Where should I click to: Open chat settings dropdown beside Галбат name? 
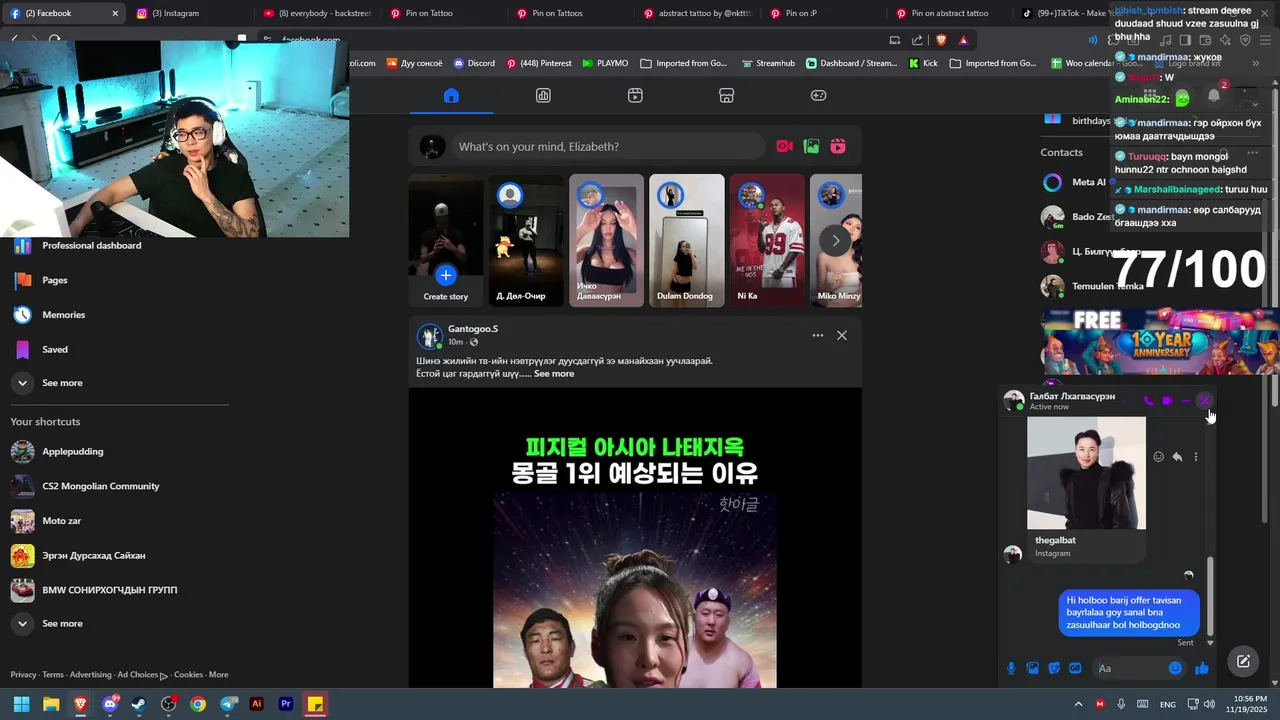[x=1124, y=401]
